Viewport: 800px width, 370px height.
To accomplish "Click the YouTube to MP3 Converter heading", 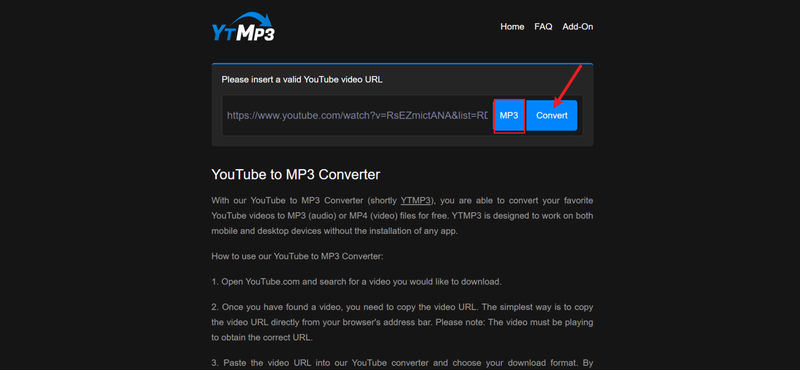I will [x=295, y=175].
